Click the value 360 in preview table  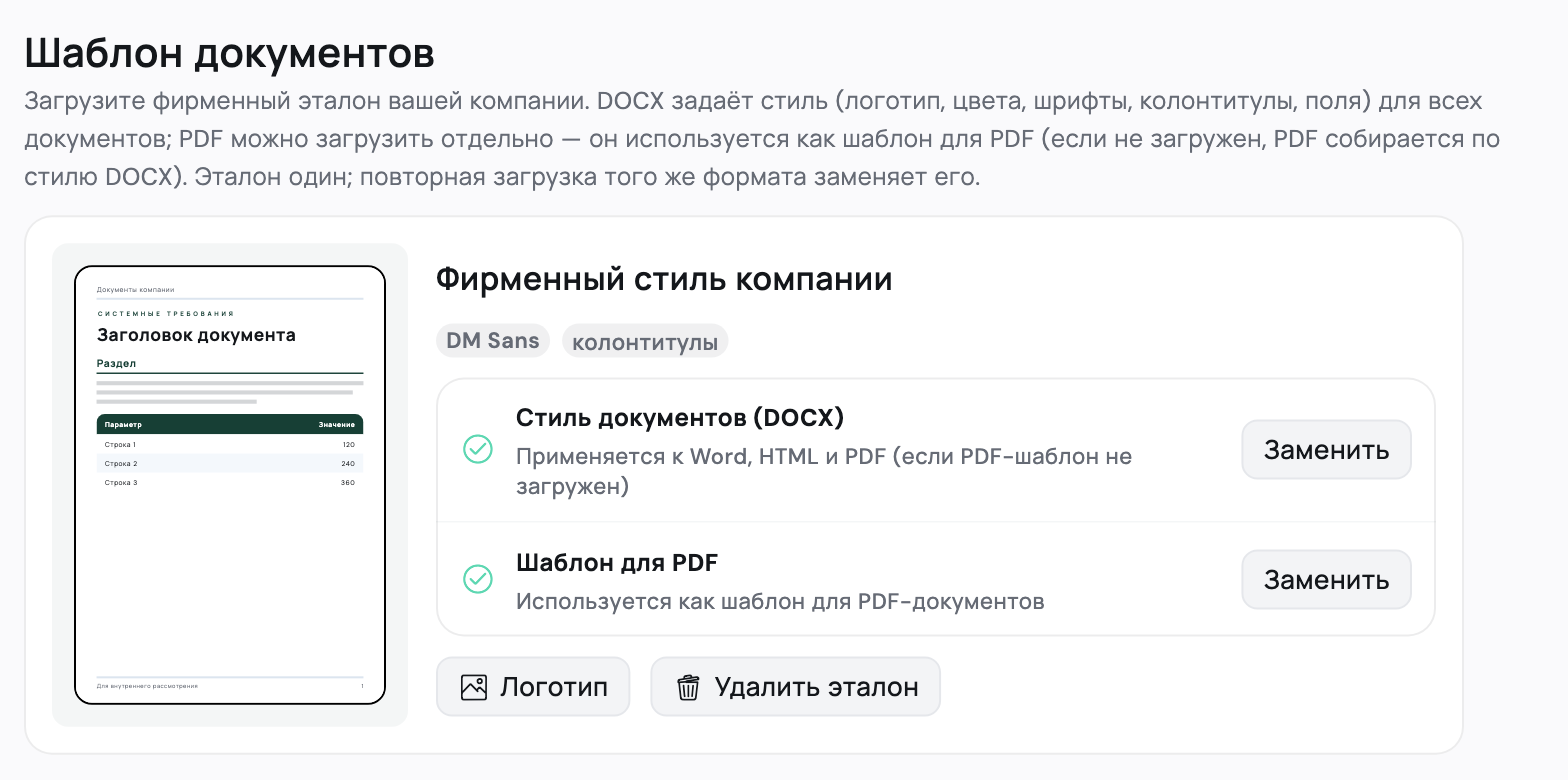click(x=348, y=483)
